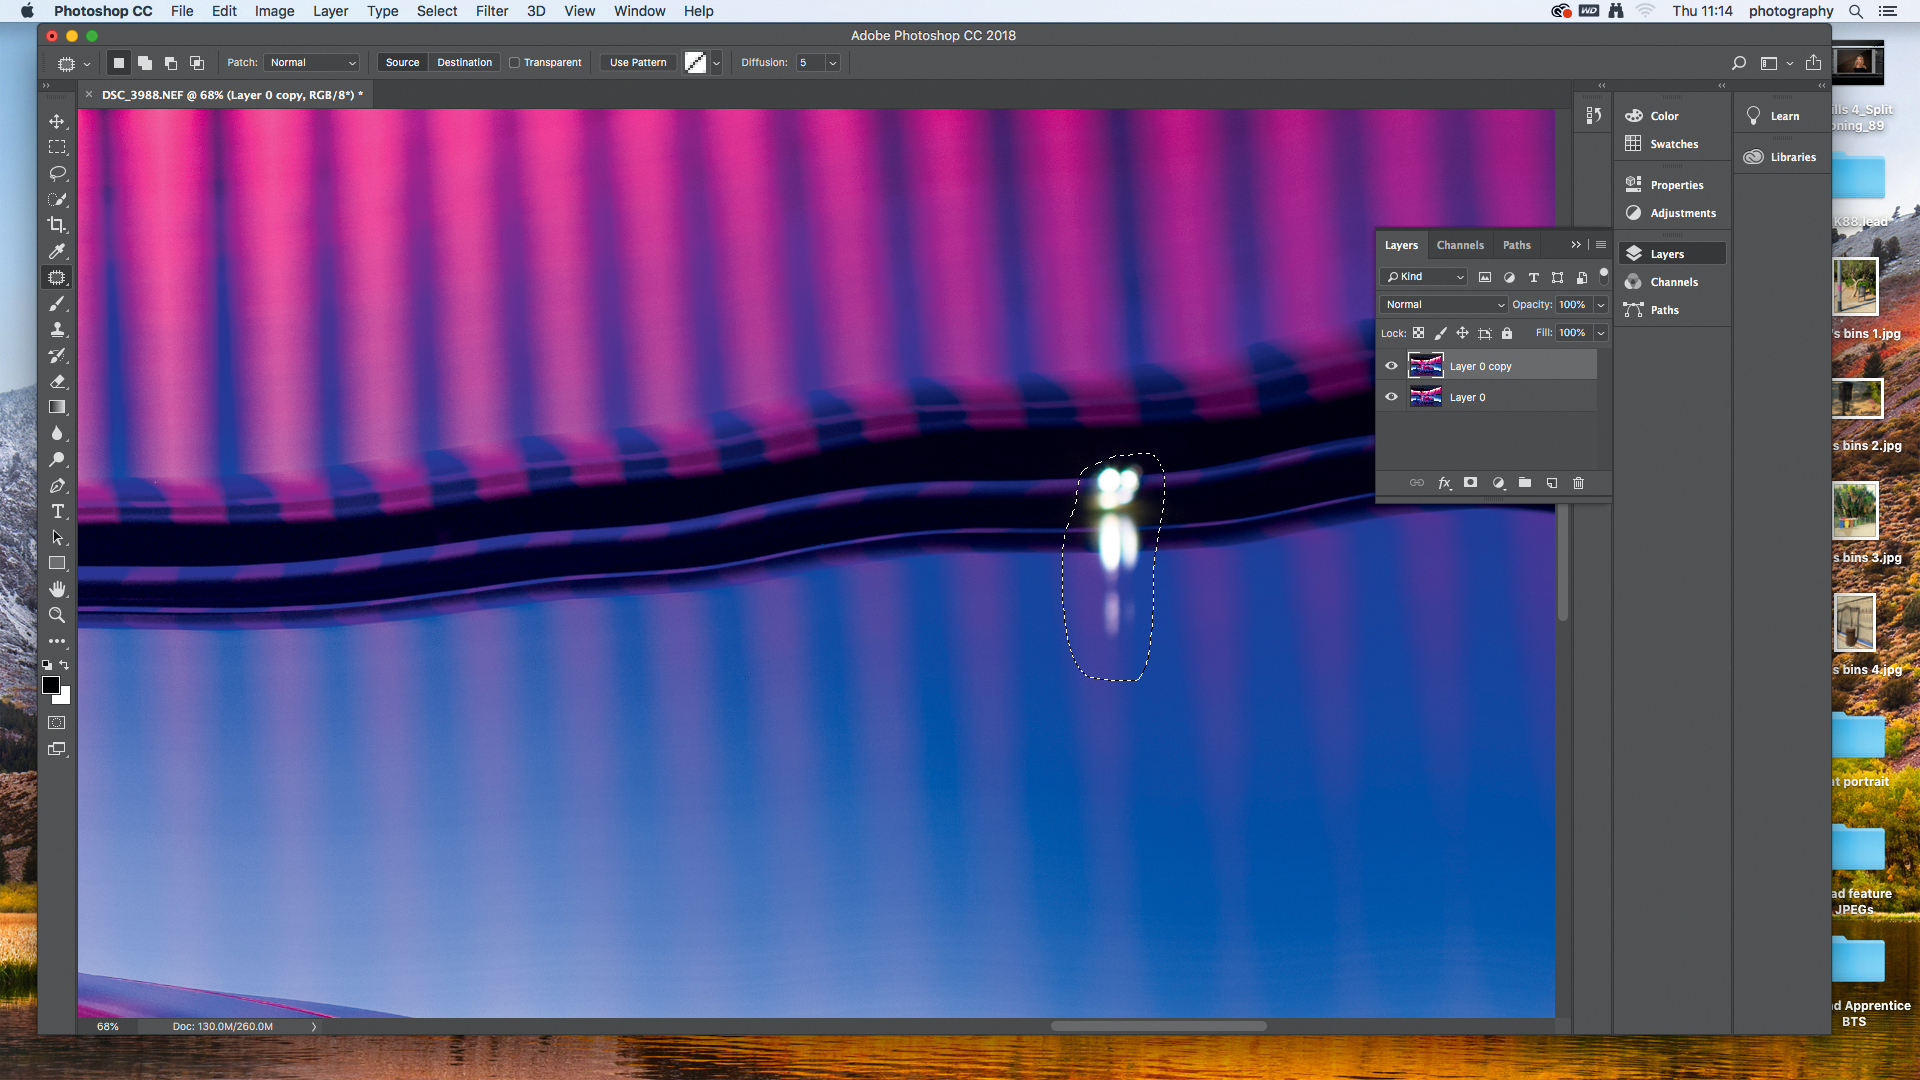Viewport: 1920px width, 1080px height.
Task: Open the Patch mode Normal dropdown
Action: [312, 62]
